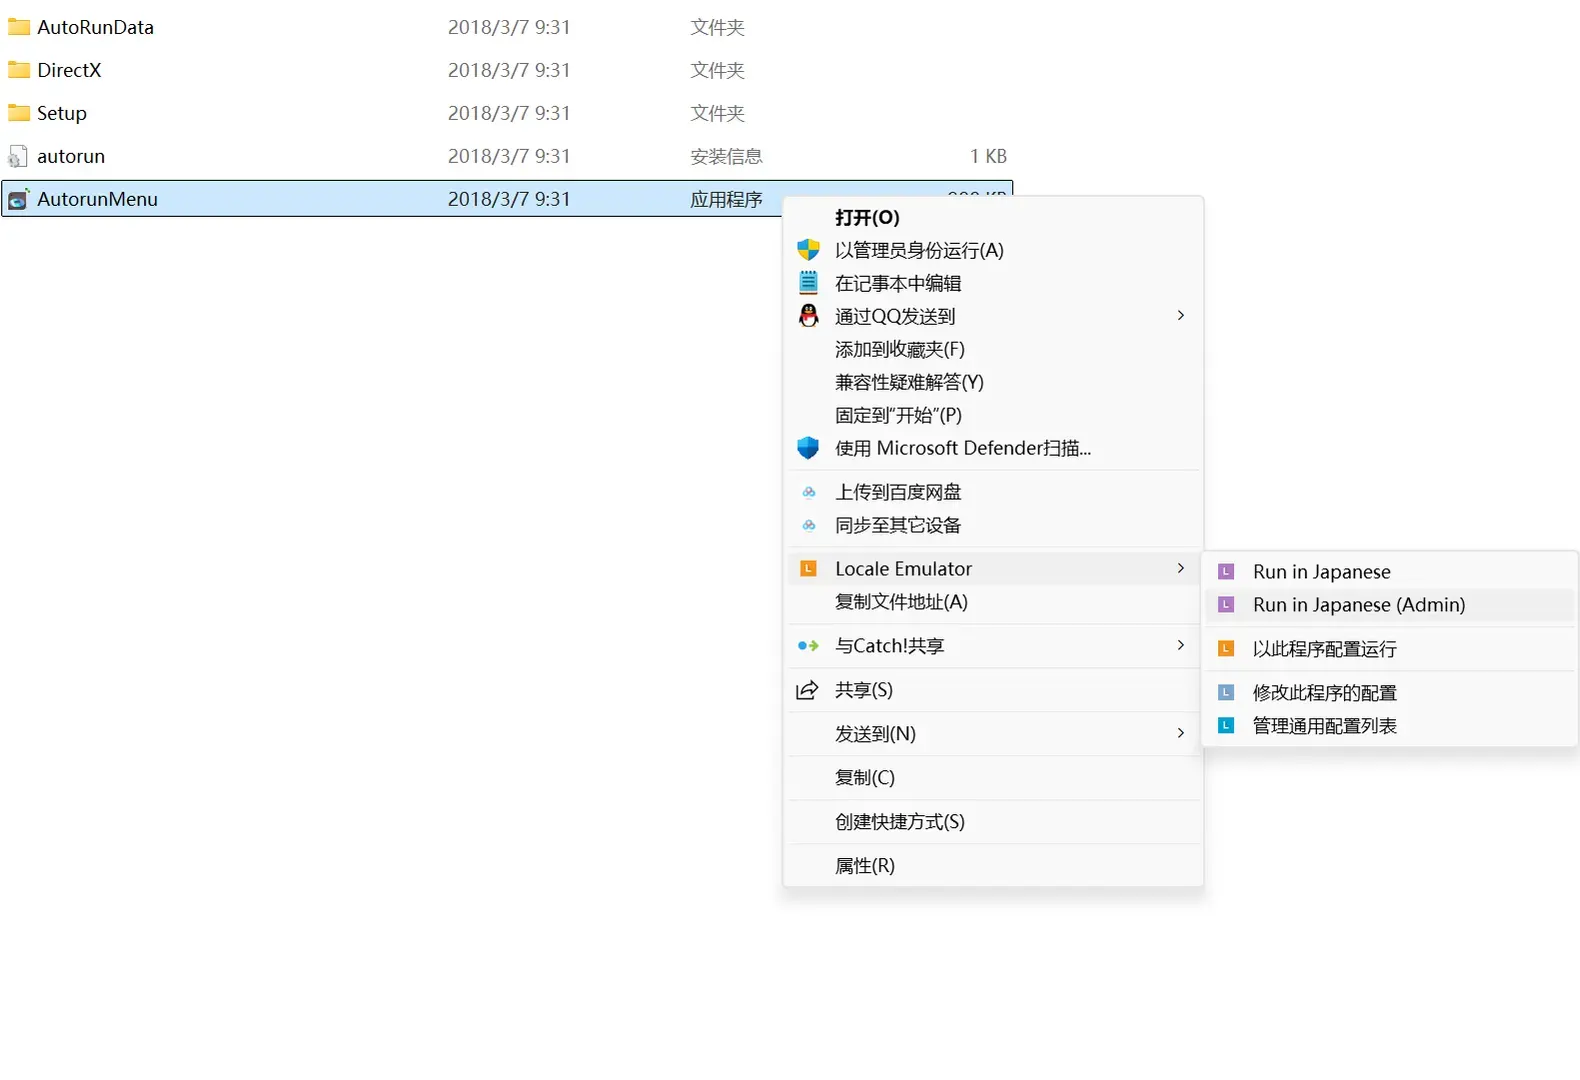Click the Notepad icon in menu
The width and height of the screenshot is (1580, 1080).
pyautogui.click(x=808, y=283)
